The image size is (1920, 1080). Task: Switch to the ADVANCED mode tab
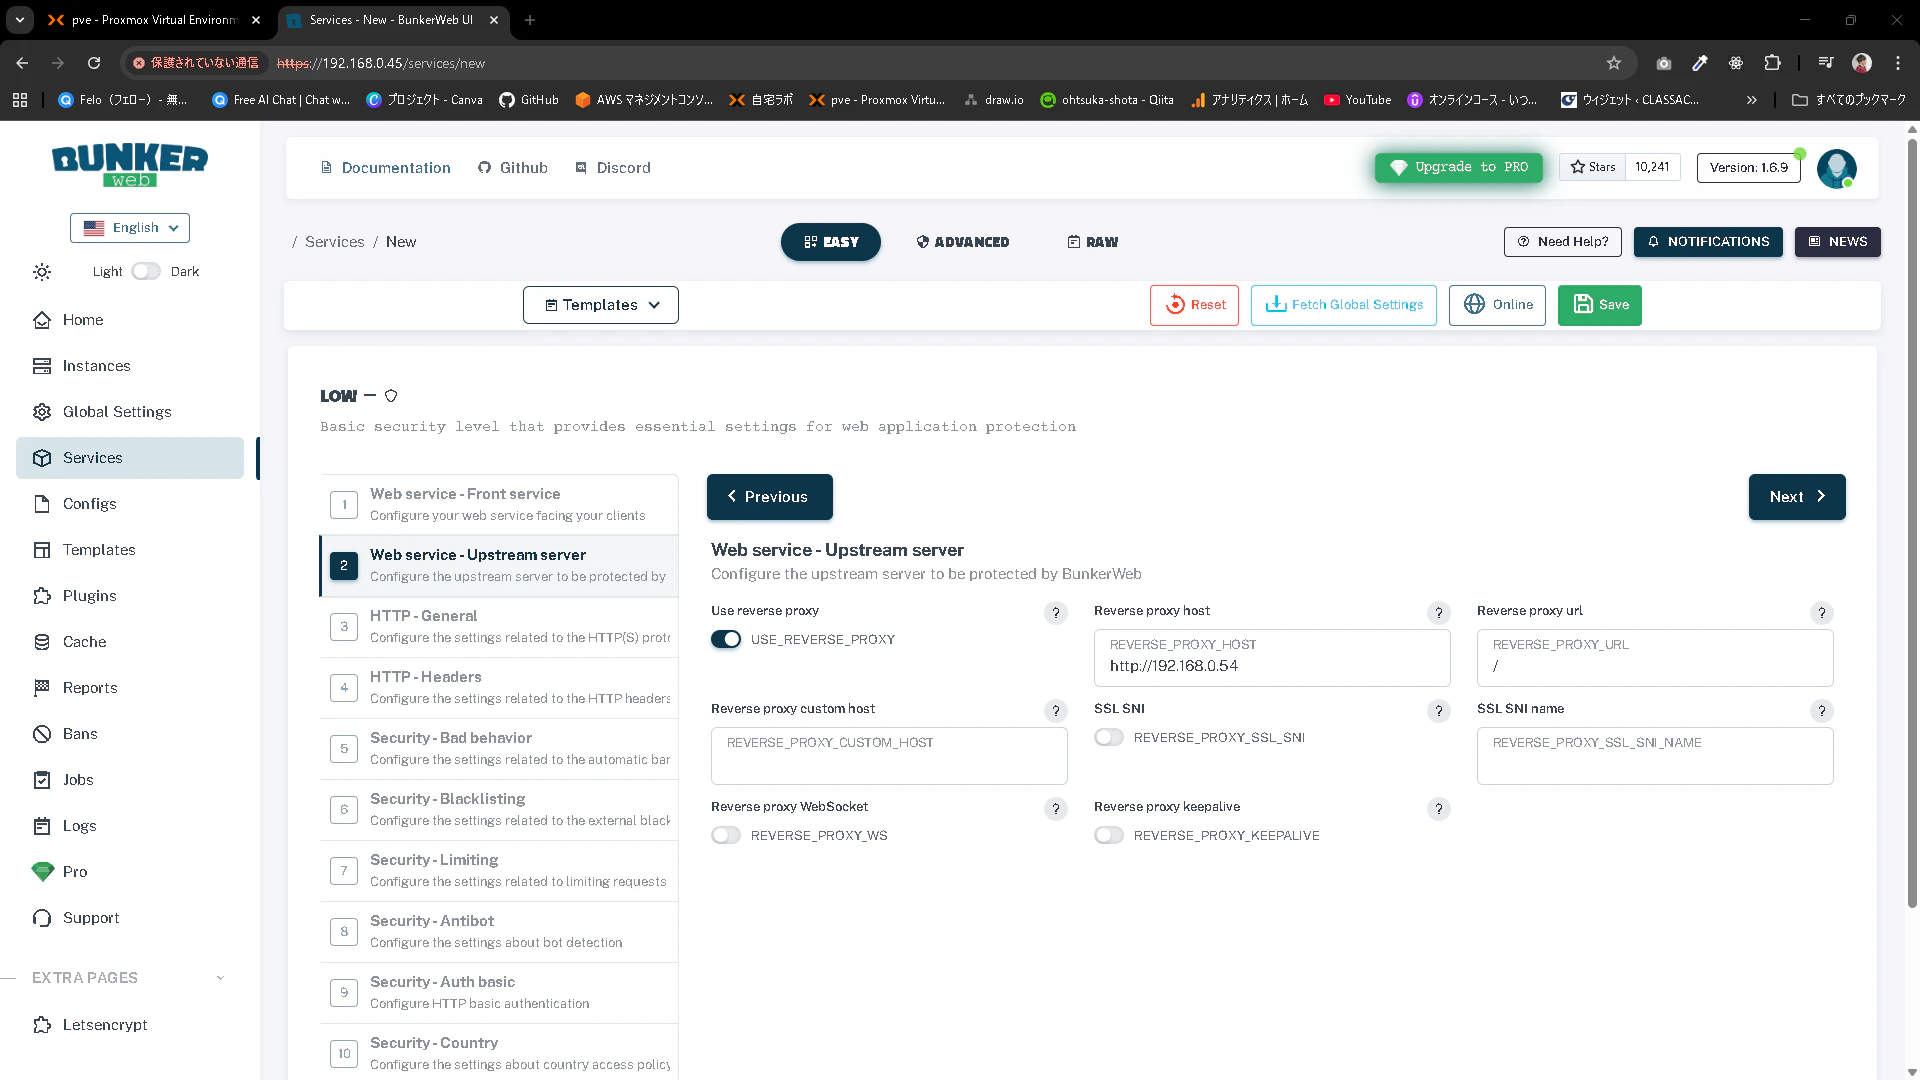point(963,242)
